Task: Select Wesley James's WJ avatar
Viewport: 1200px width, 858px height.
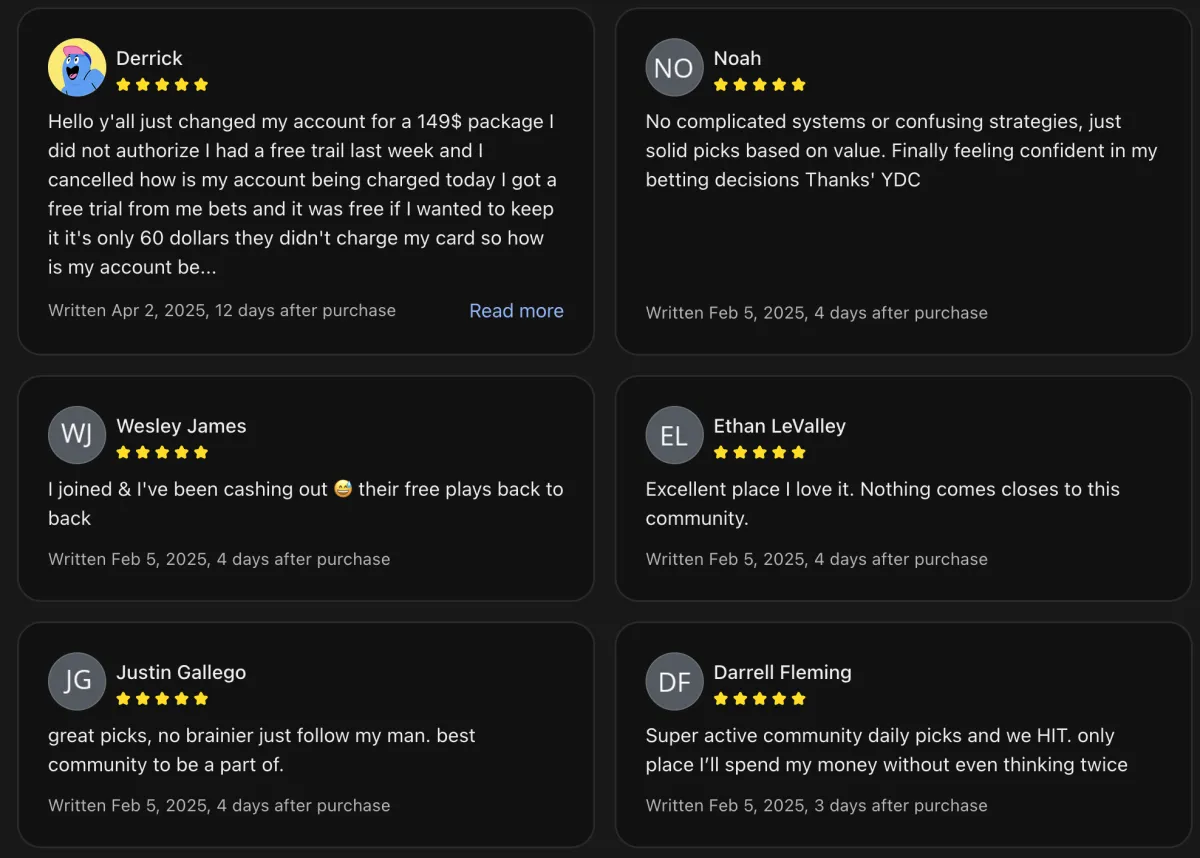Action: tap(77, 435)
